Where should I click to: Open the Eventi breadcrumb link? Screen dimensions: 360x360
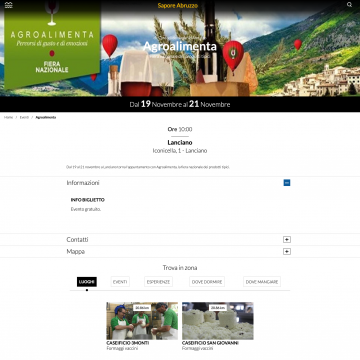point(24,117)
